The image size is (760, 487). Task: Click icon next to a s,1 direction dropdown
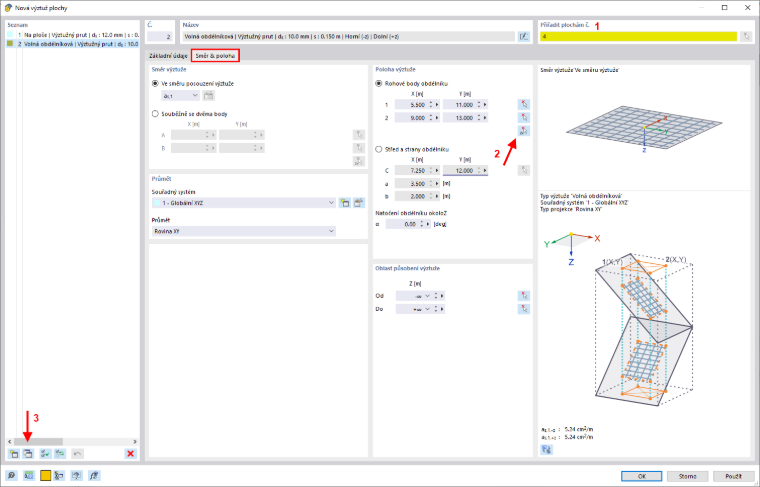tap(208, 95)
